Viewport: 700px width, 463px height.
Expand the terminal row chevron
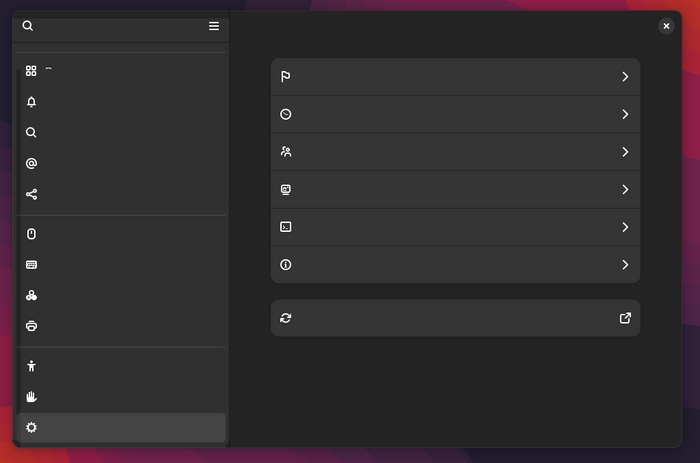tap(625, 227)
